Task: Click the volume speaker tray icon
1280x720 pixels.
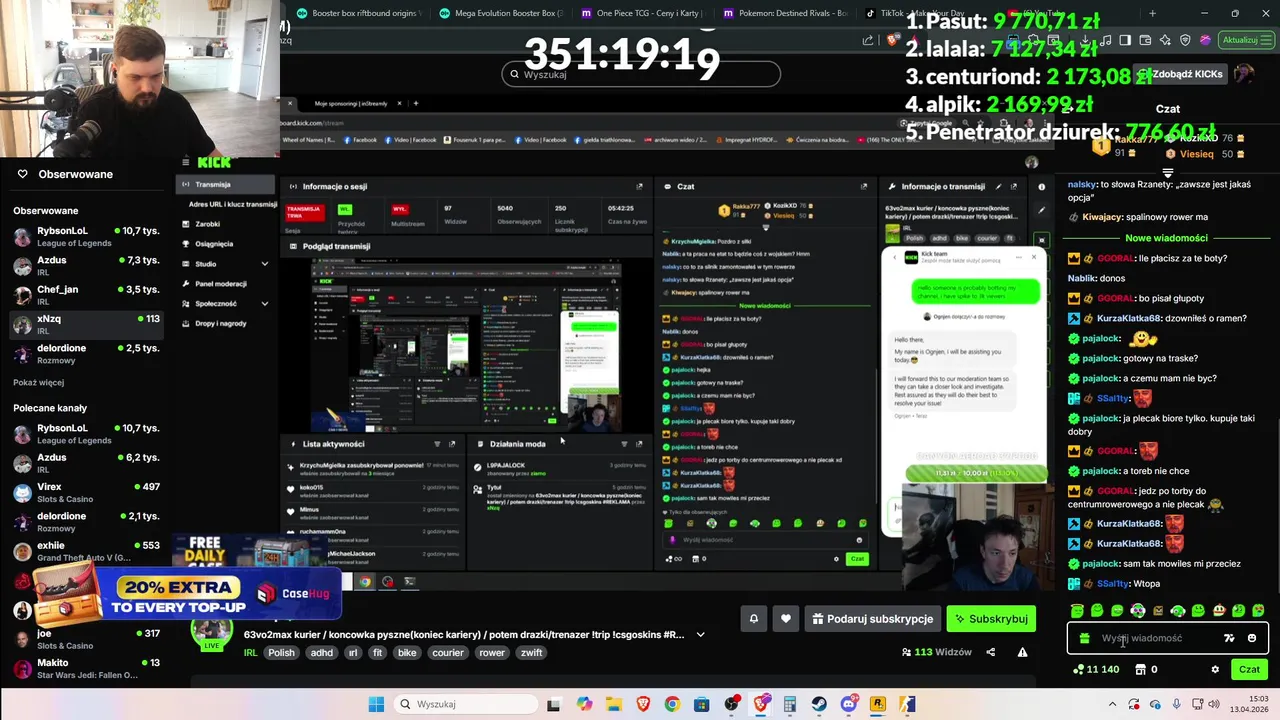Action: [1214, 704]
